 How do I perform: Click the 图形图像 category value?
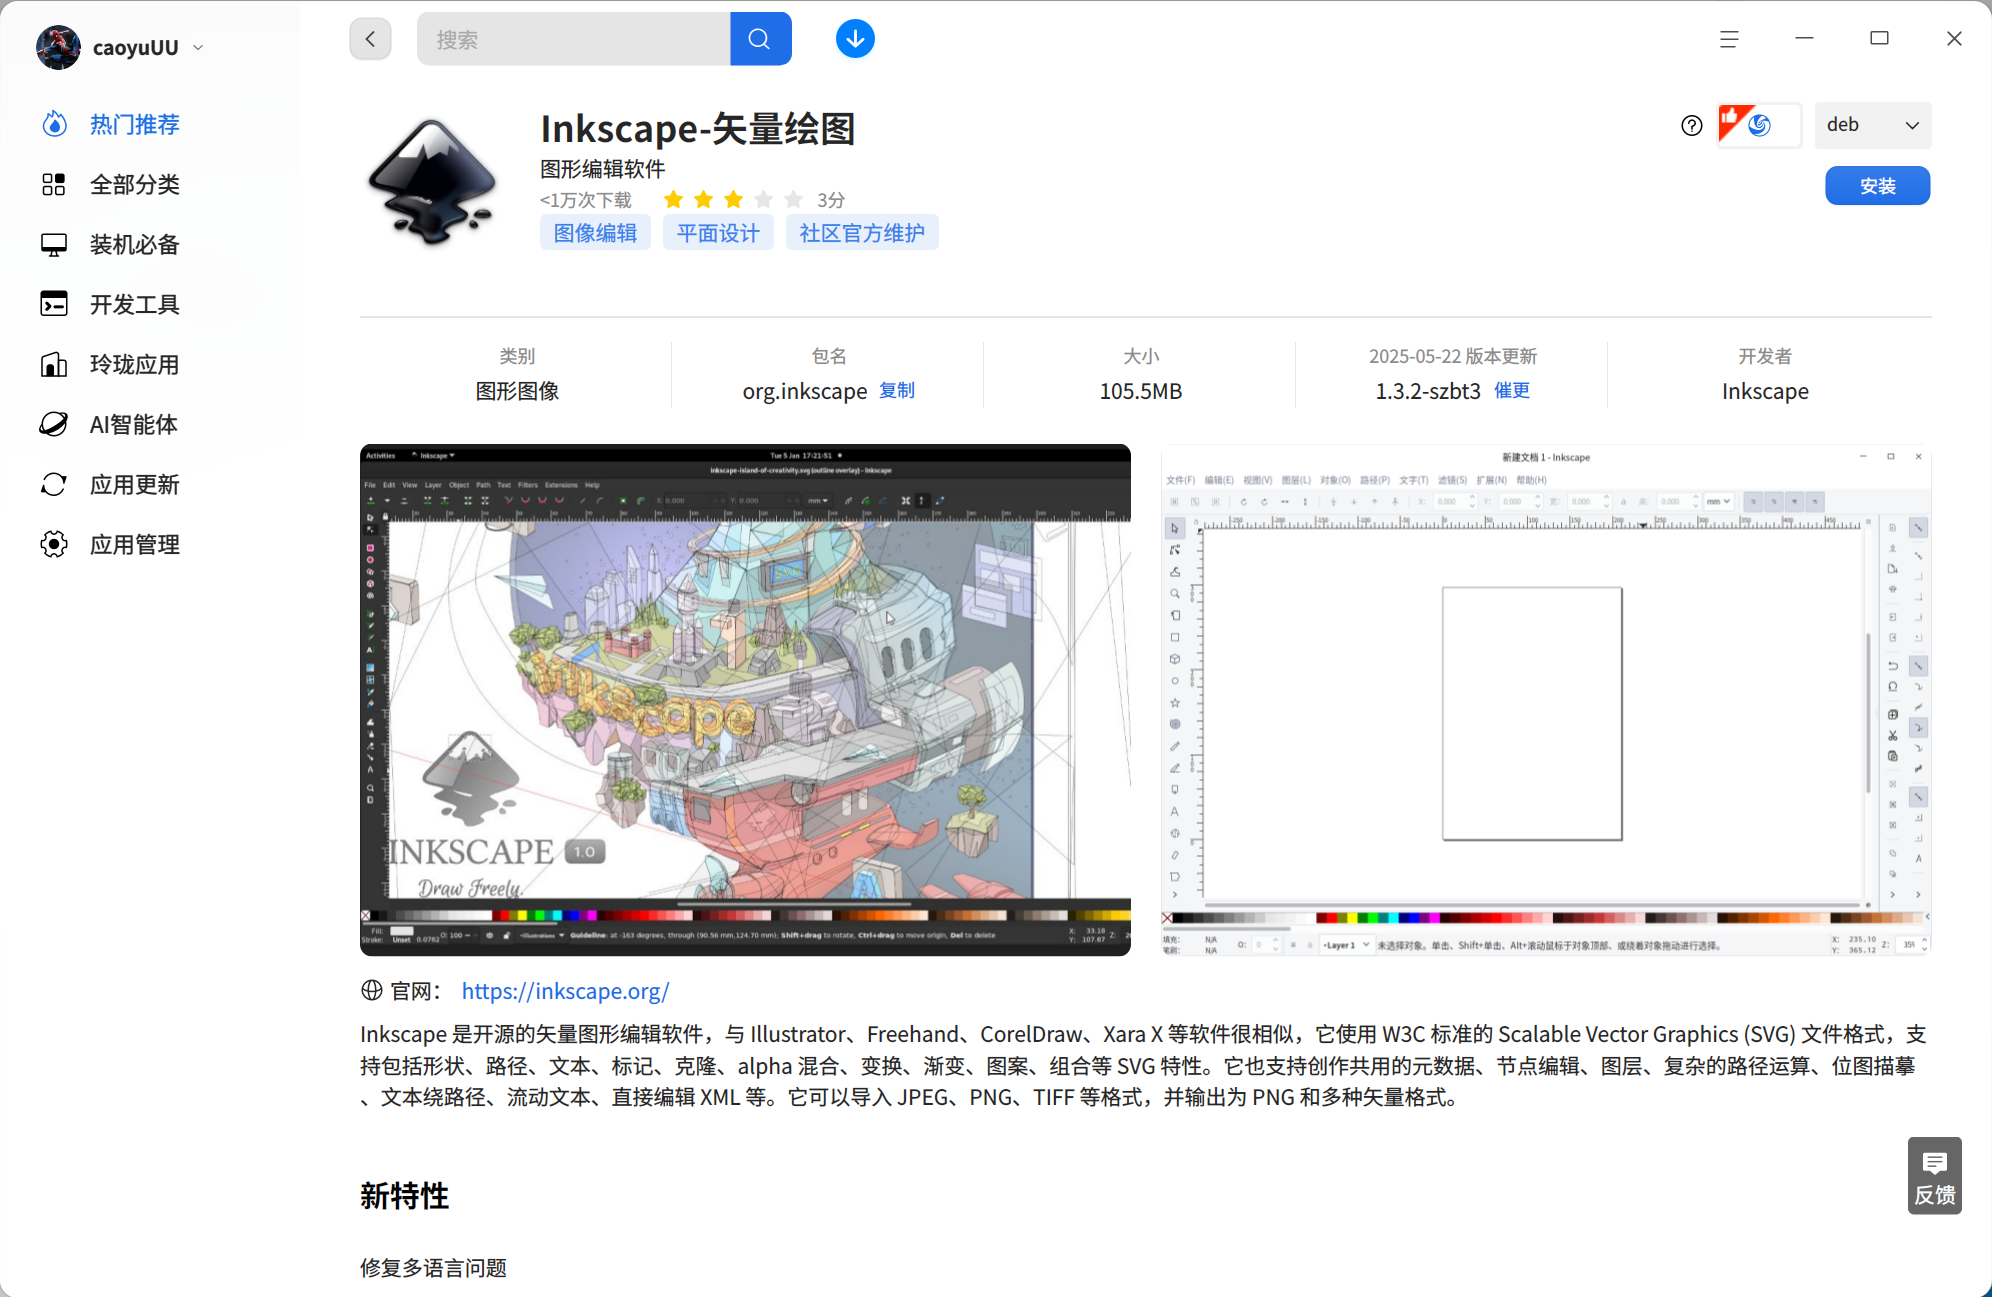(x=517, y=391)
